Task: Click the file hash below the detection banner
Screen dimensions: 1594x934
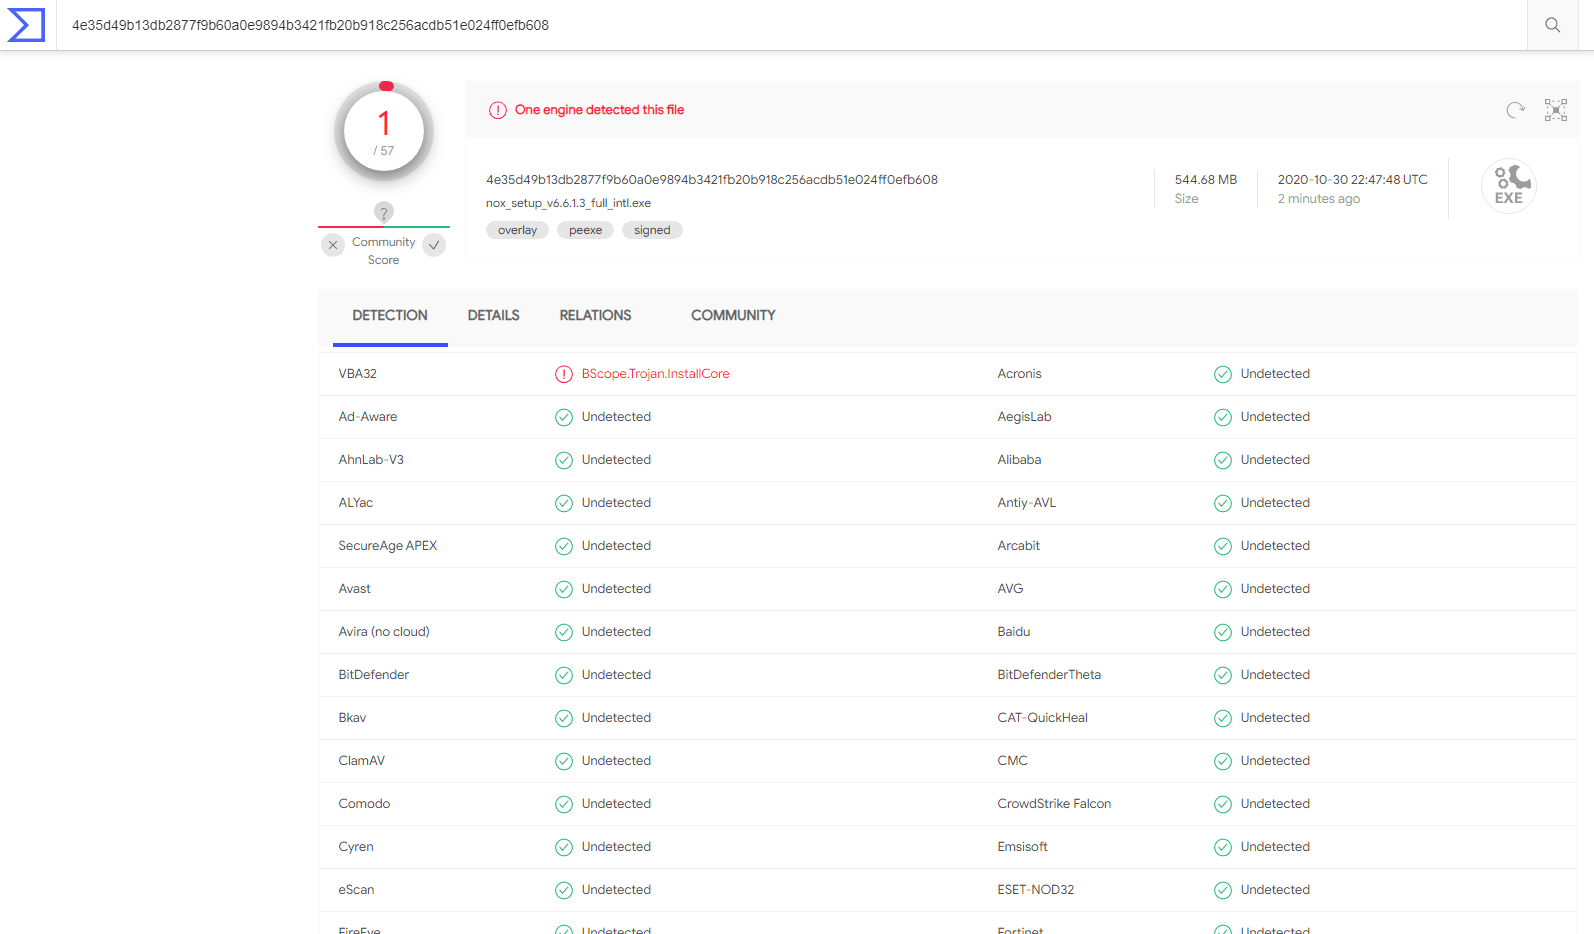Action: point(712,180)
